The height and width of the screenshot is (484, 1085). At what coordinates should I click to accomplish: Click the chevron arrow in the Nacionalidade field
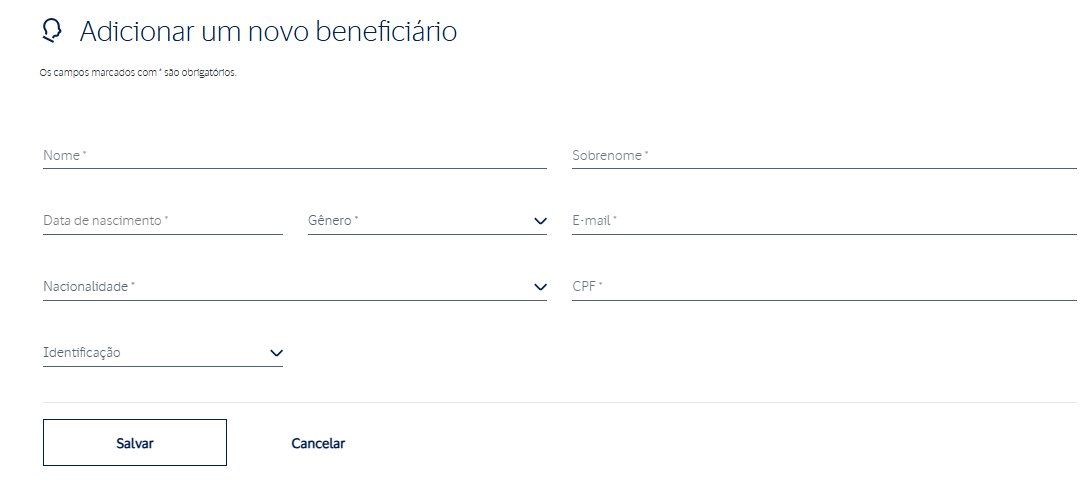point(540,287)
